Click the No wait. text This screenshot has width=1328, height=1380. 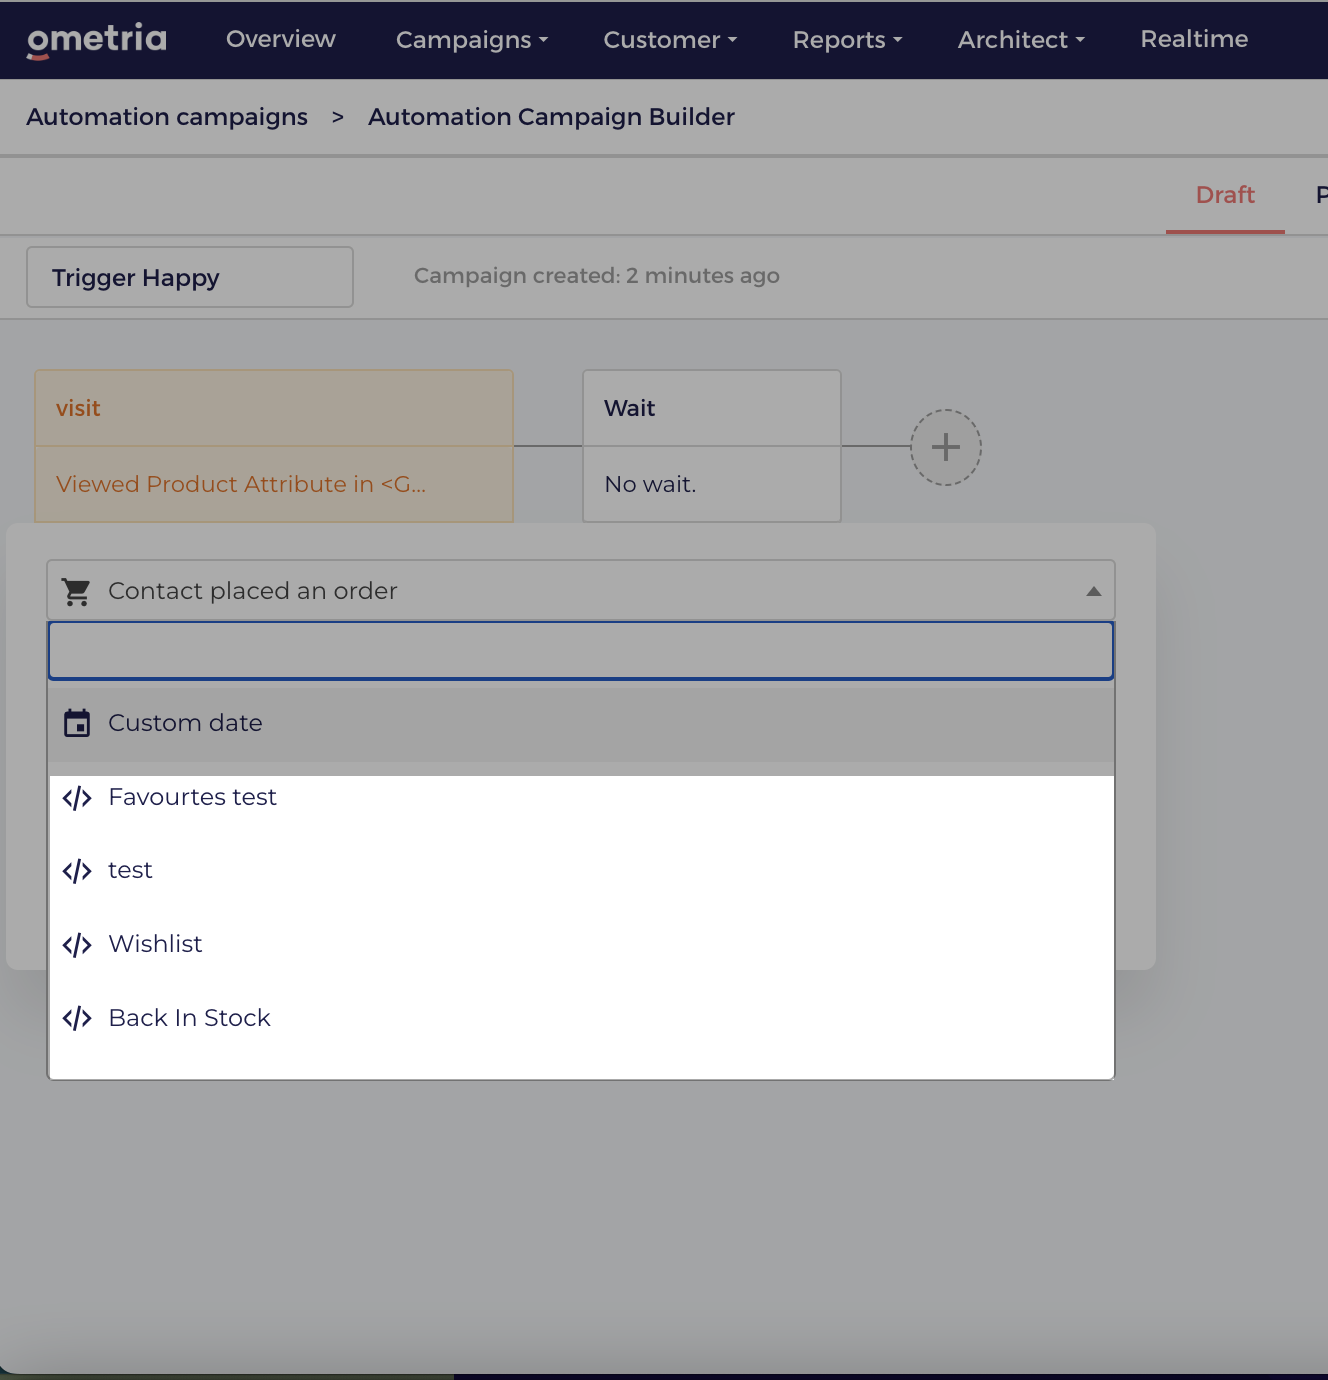coord(650,484)
